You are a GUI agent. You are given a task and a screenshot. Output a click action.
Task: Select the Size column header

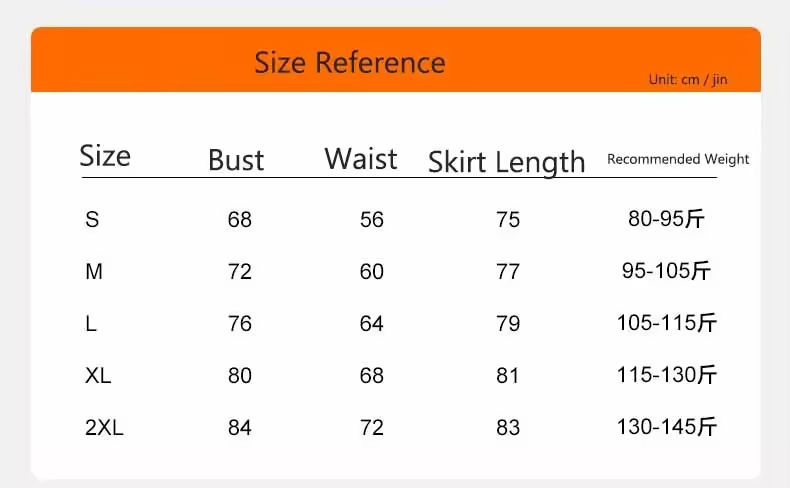pos(105,156)
